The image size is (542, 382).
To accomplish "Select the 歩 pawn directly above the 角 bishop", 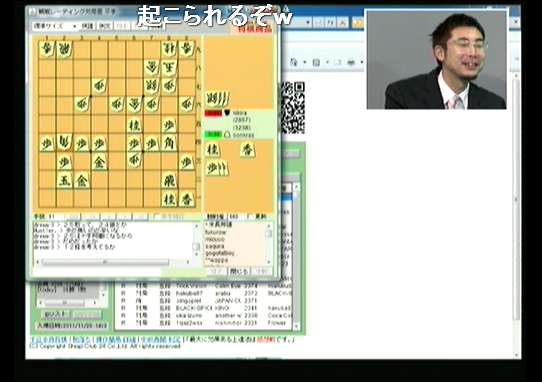I will point(169,124).
